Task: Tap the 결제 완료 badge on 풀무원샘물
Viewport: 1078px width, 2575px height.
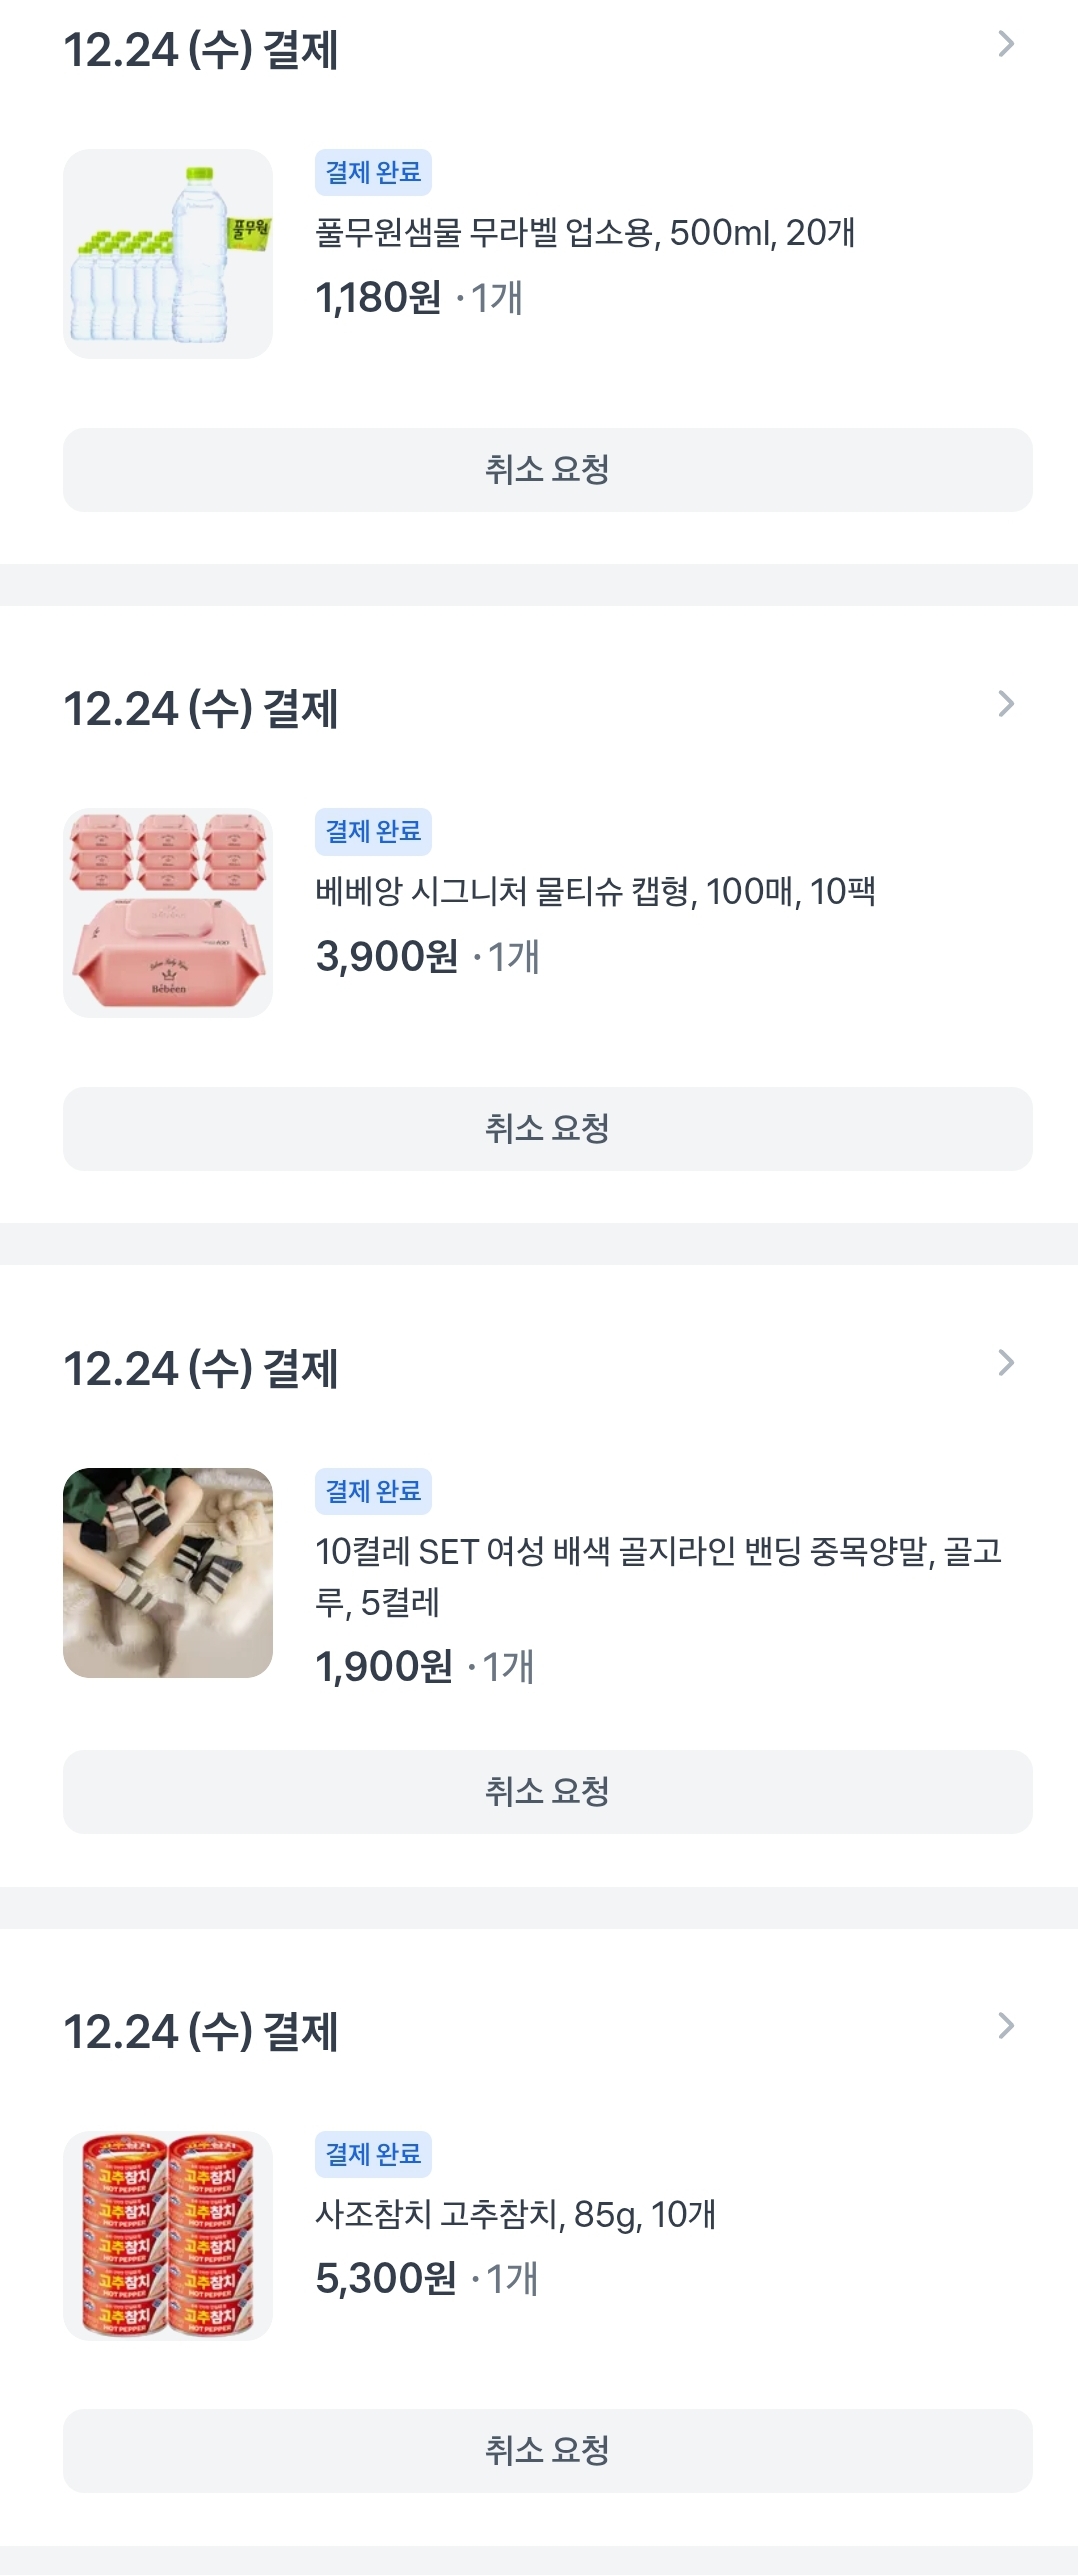Action: click(x=373, y=173)
